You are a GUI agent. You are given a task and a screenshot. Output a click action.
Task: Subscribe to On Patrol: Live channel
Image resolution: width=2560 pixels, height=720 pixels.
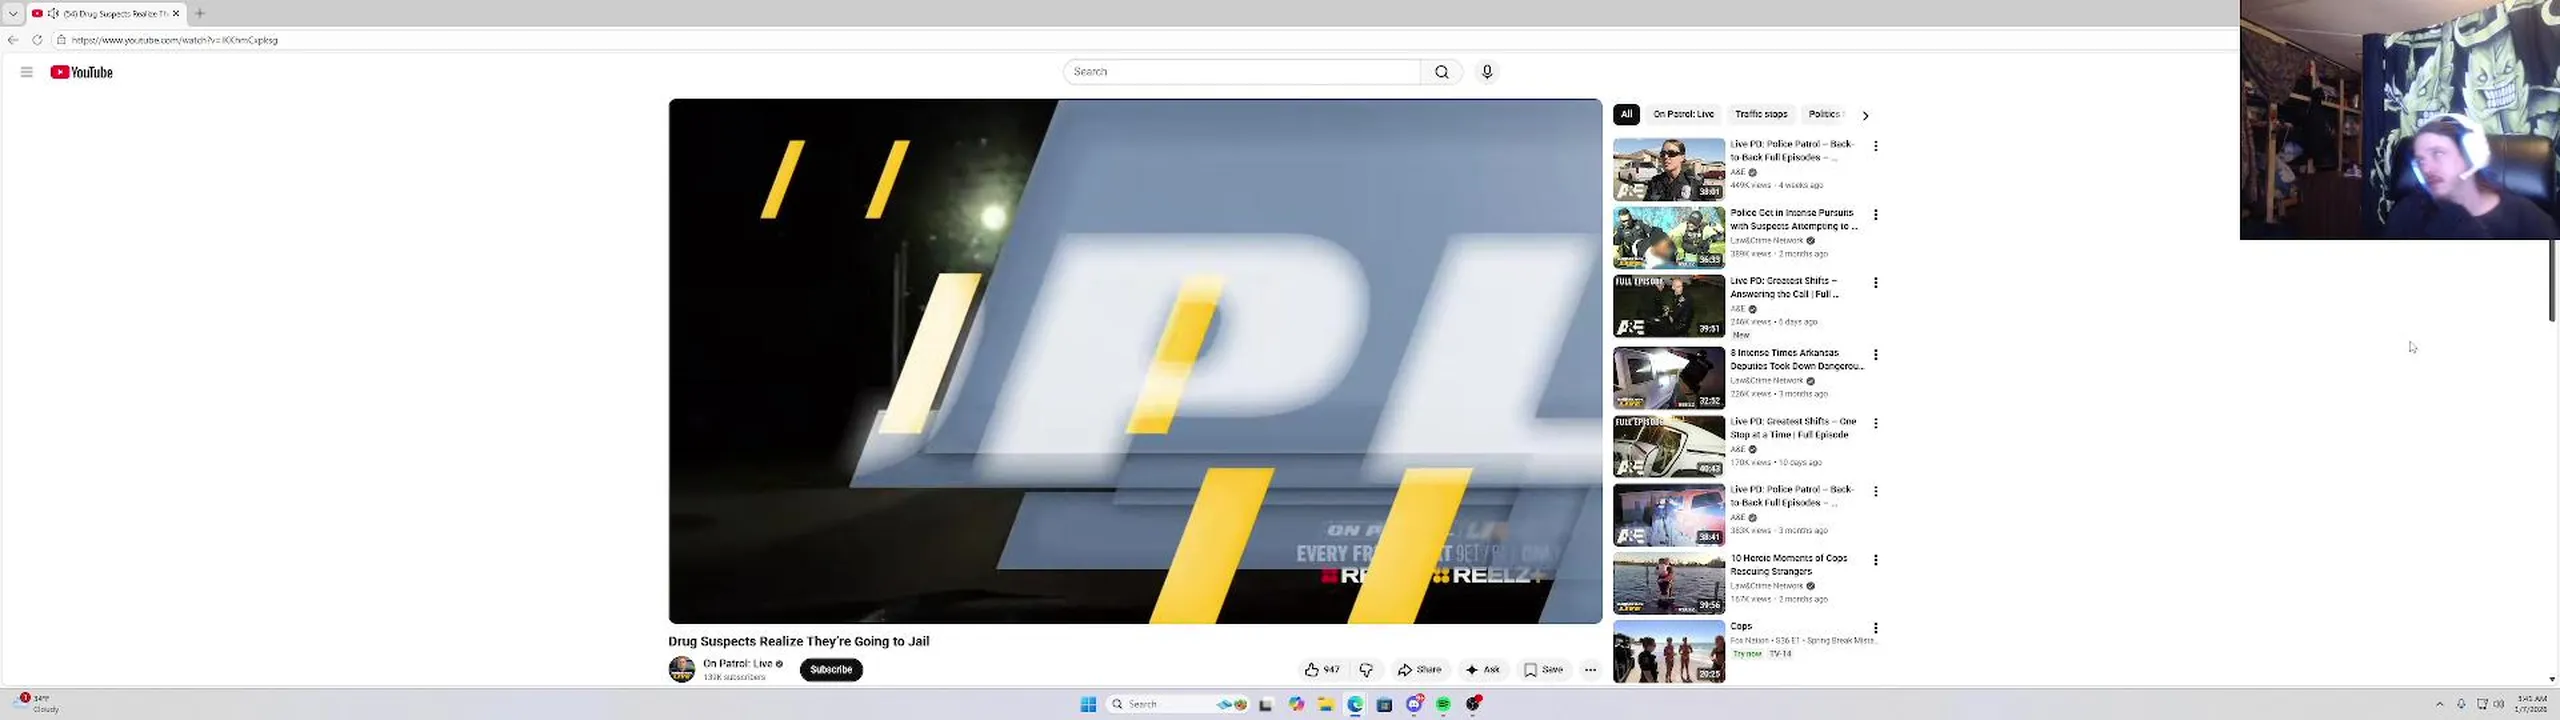831,670
